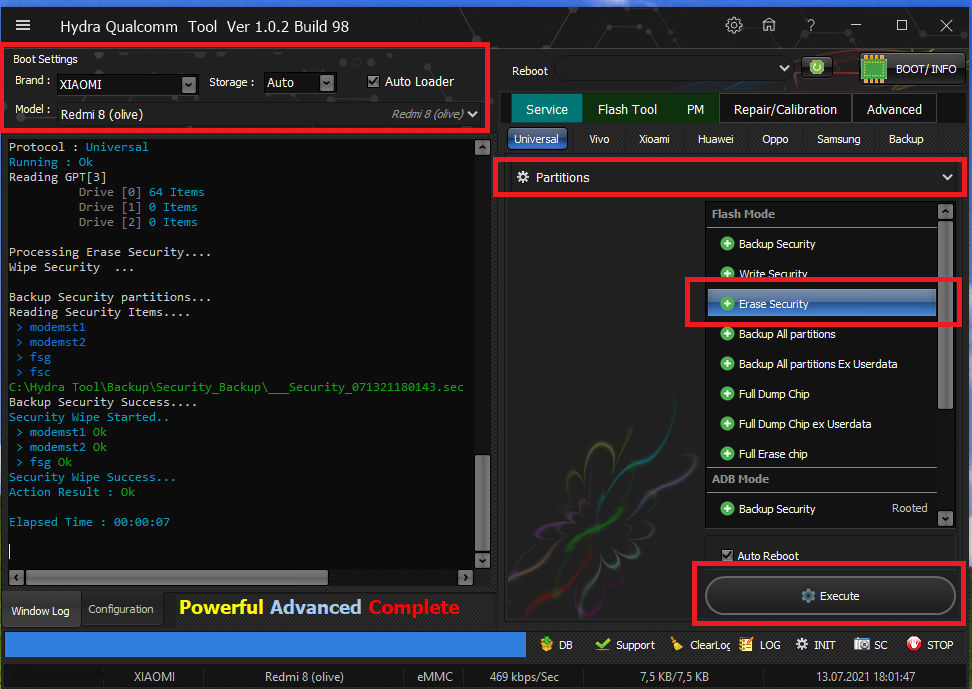Click gear icon in Partitions header

523,177
